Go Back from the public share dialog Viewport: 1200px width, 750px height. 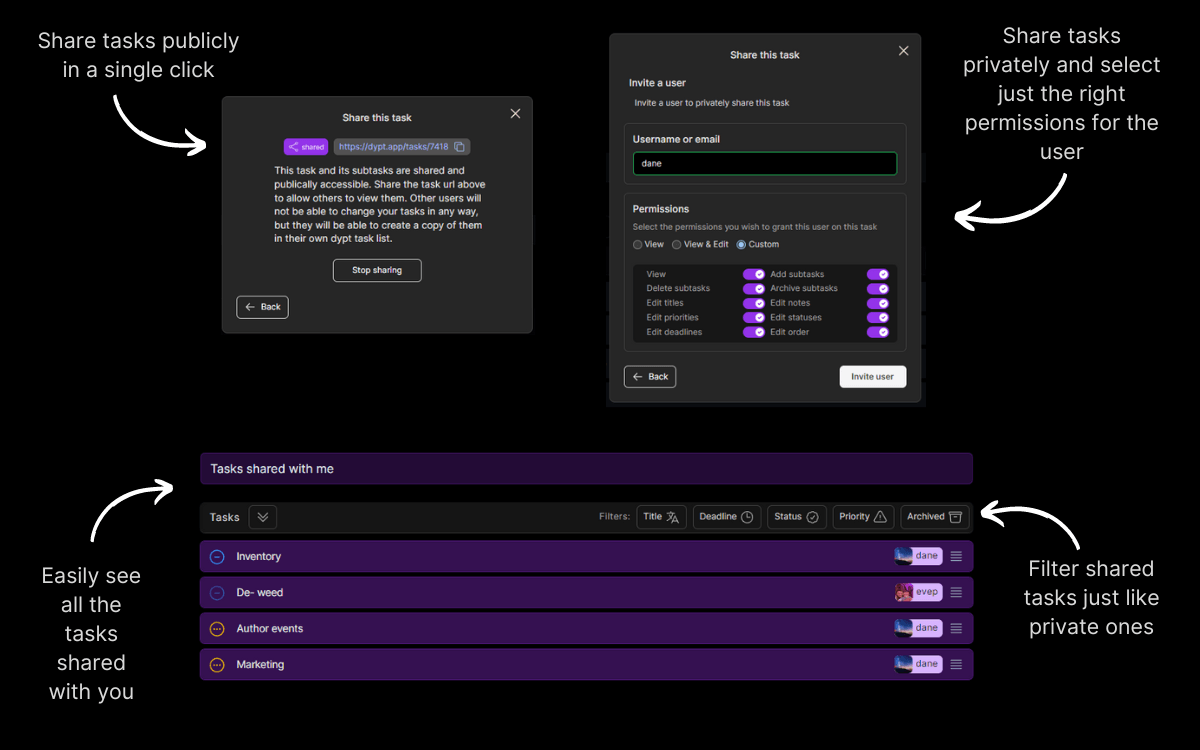(263, 307)
